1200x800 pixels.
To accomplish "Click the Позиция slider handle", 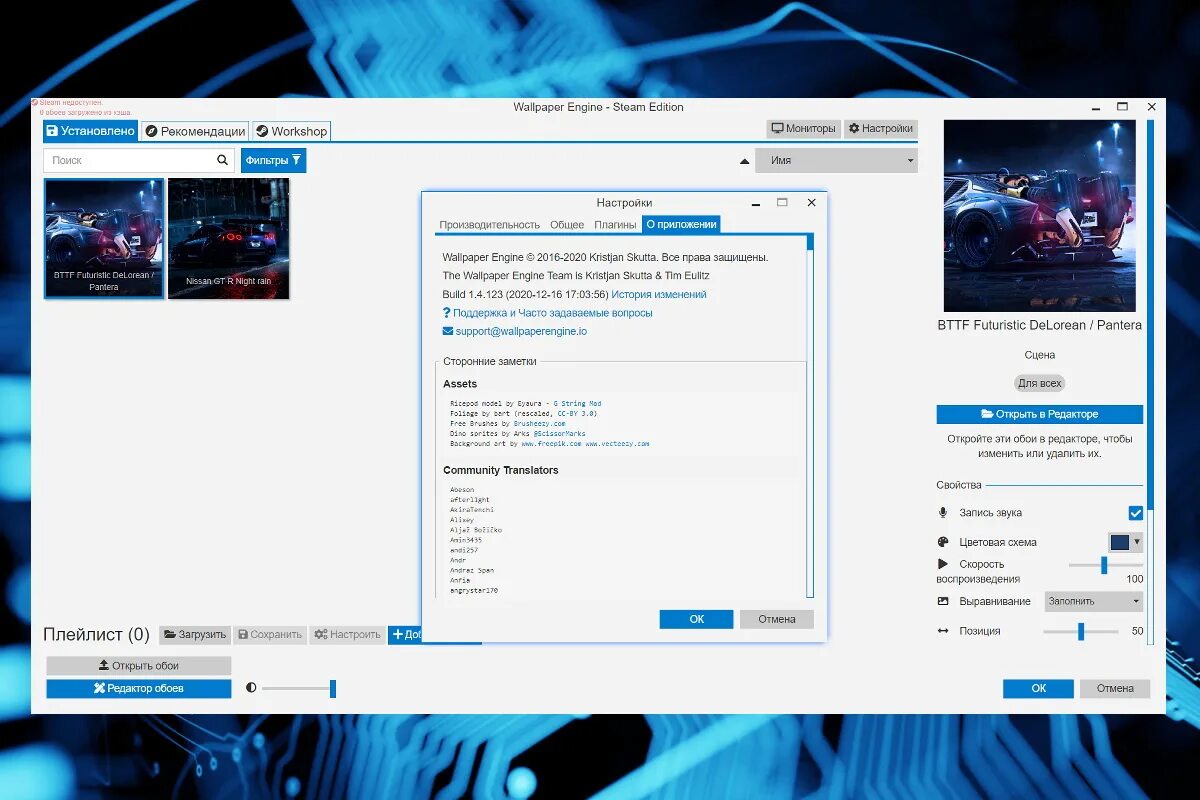I will coord(1081,631).
